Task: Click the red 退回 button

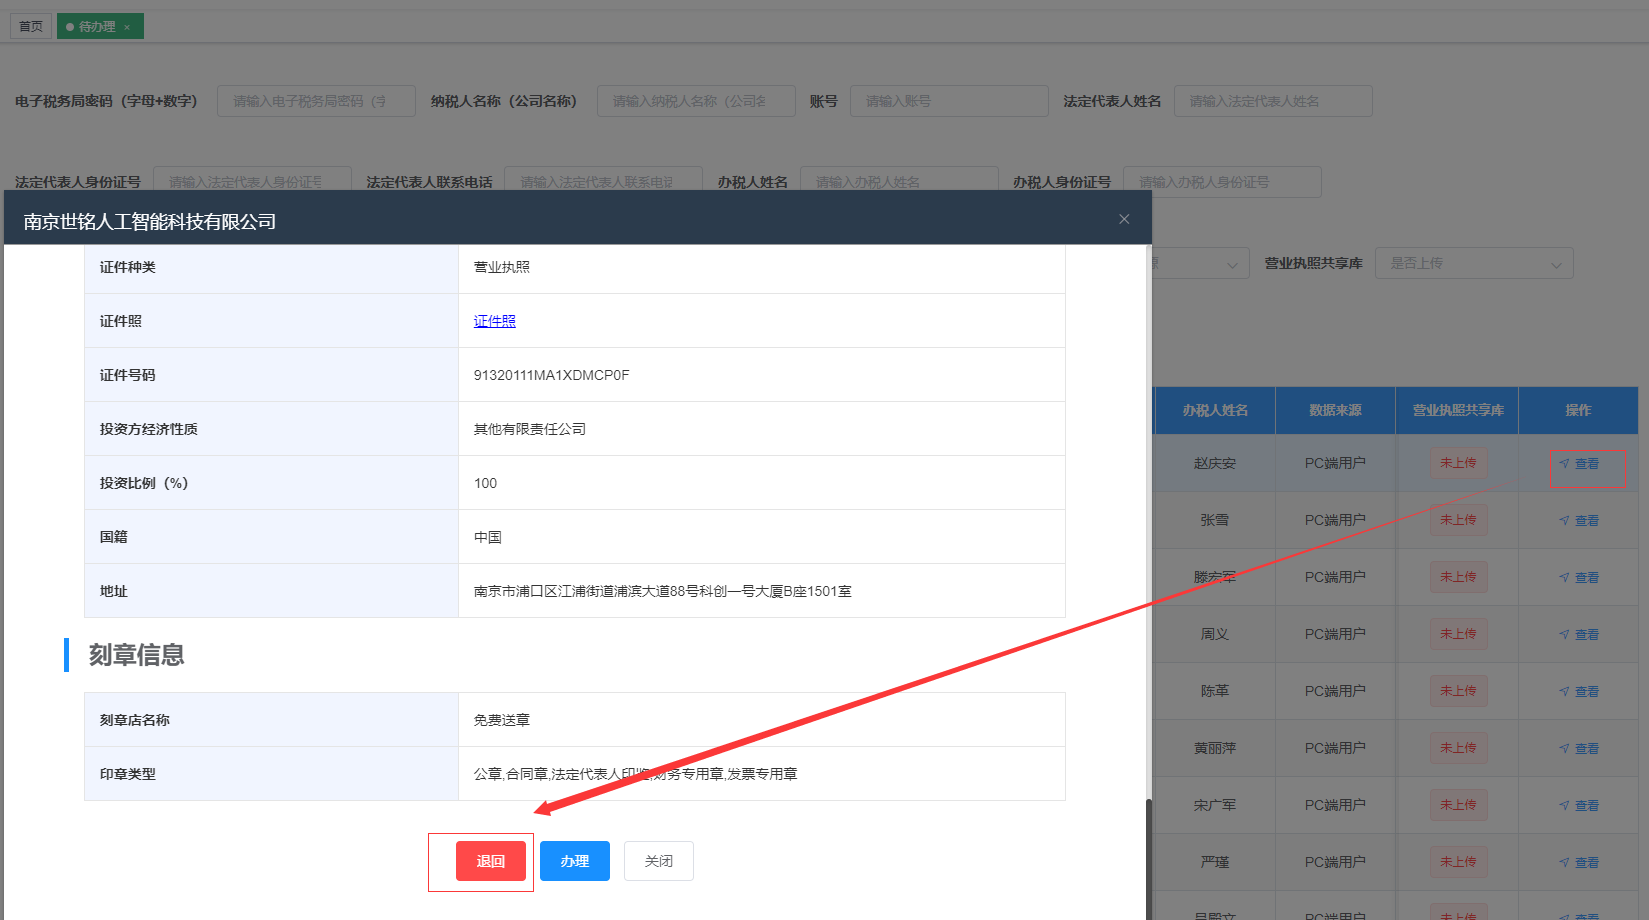Action: coord(491,861)
